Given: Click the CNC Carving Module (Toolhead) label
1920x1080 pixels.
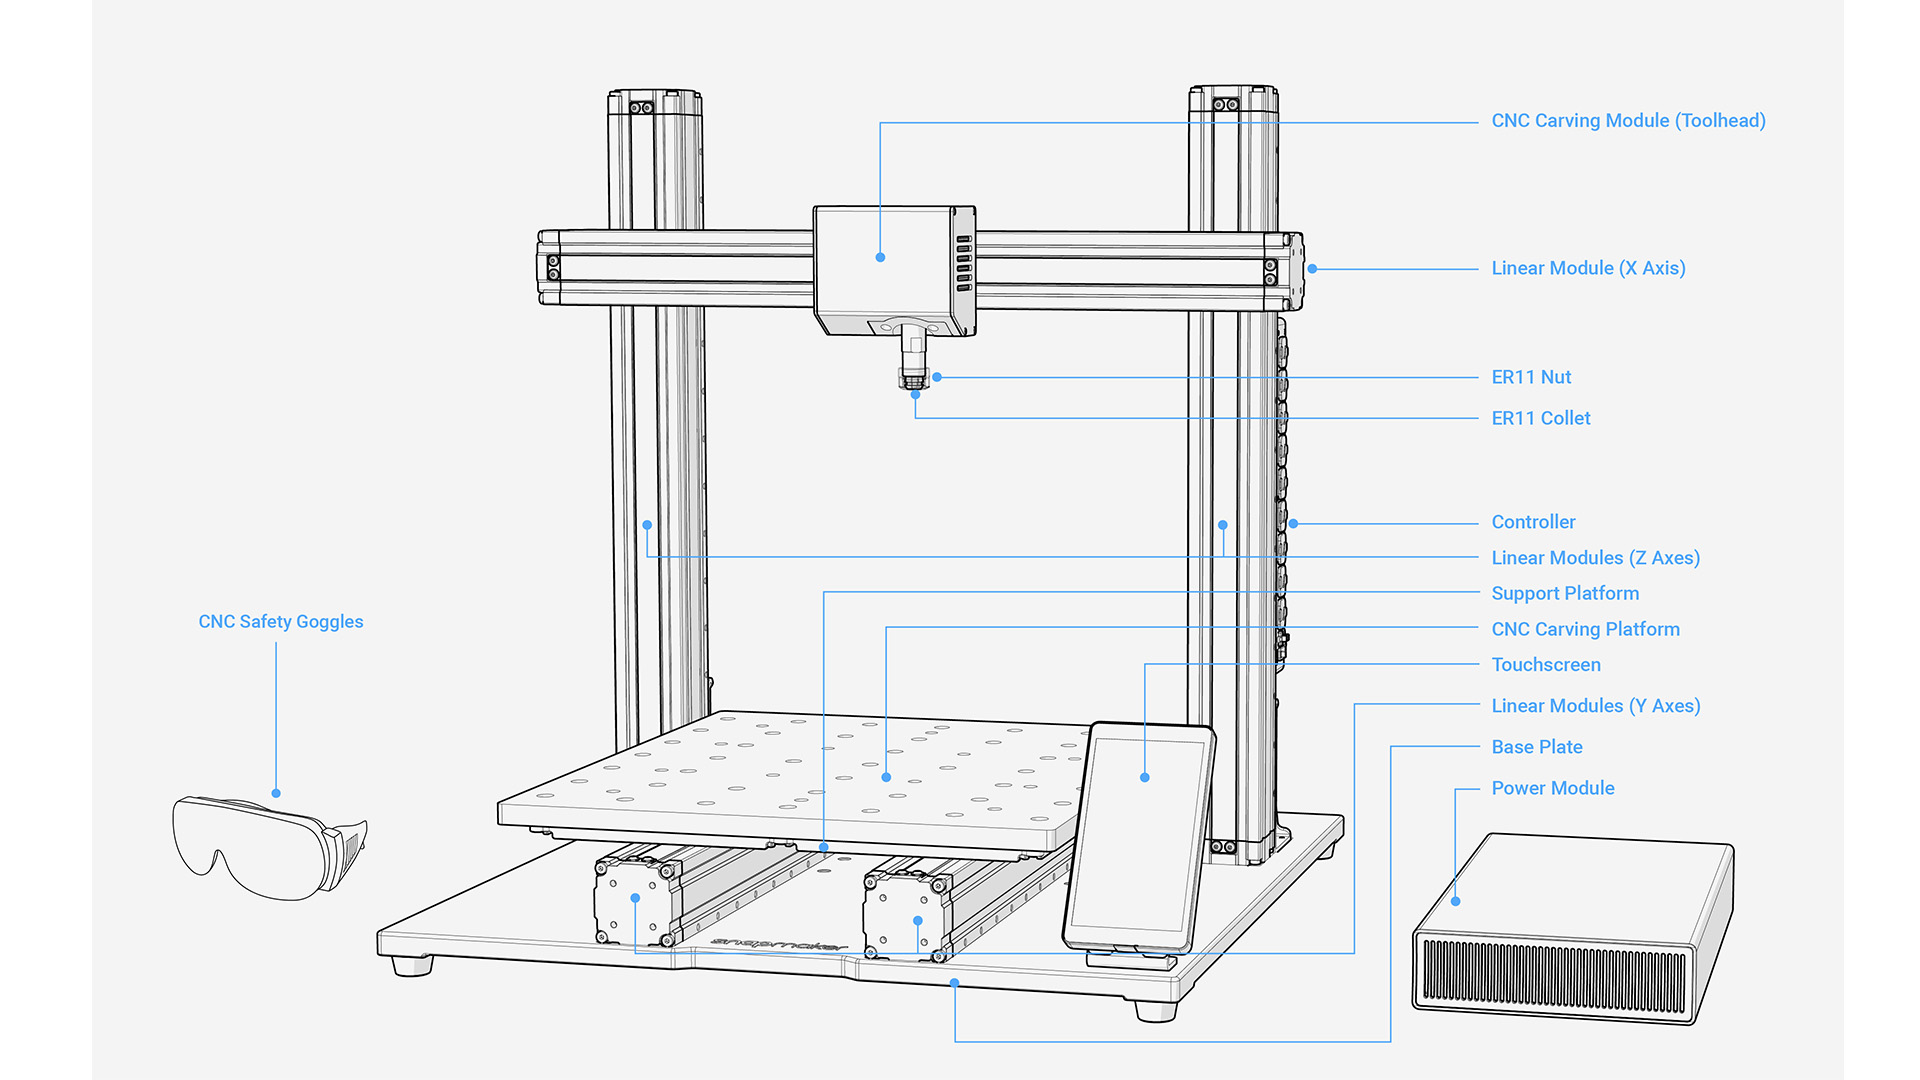Looking at the screenshot, I should coord(1628,120).
